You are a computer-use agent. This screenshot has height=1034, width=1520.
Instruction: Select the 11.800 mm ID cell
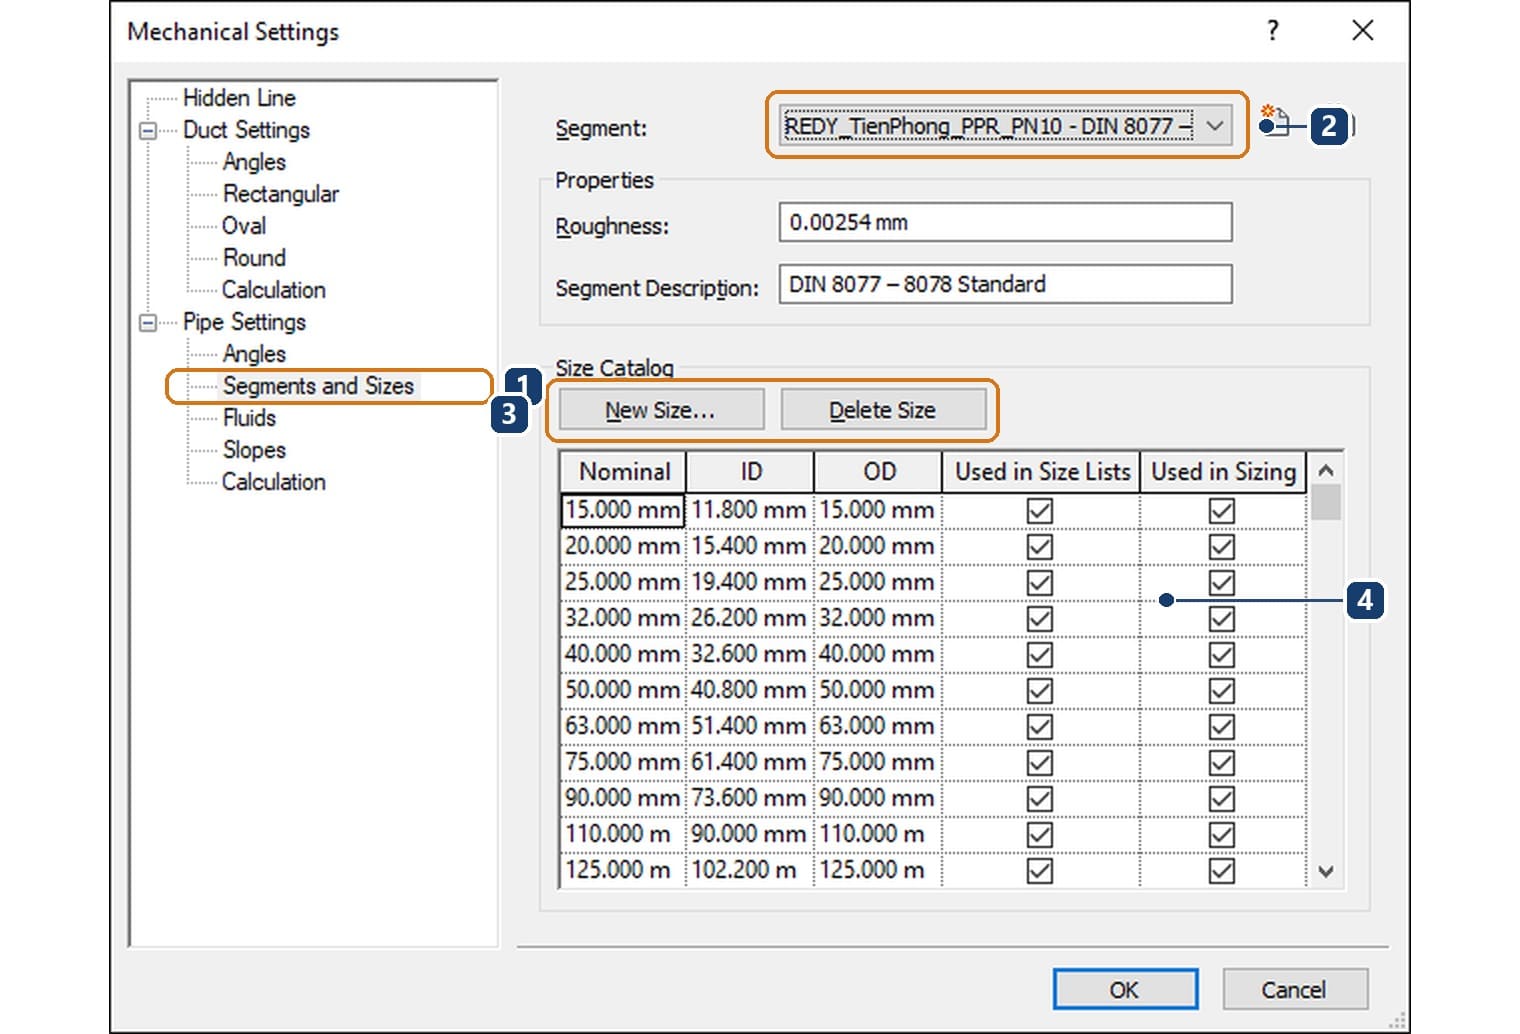[750, 510]
